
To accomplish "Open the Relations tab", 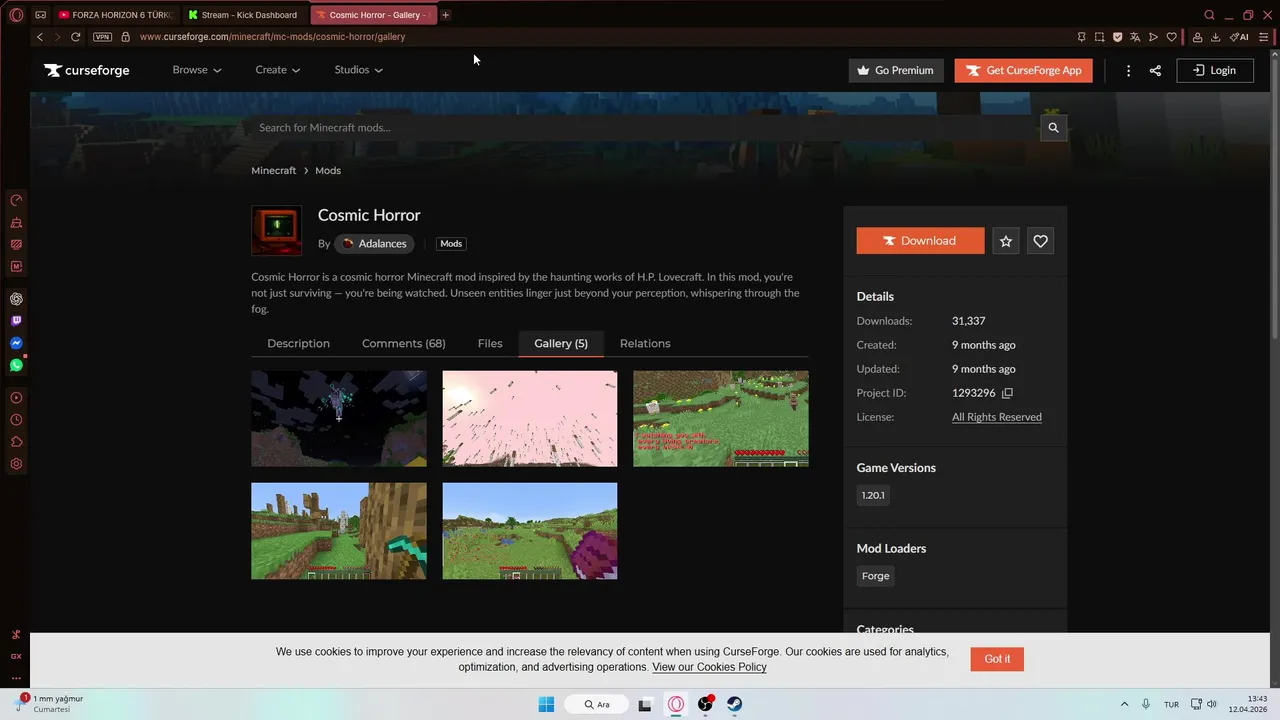I will pos(645,343).
